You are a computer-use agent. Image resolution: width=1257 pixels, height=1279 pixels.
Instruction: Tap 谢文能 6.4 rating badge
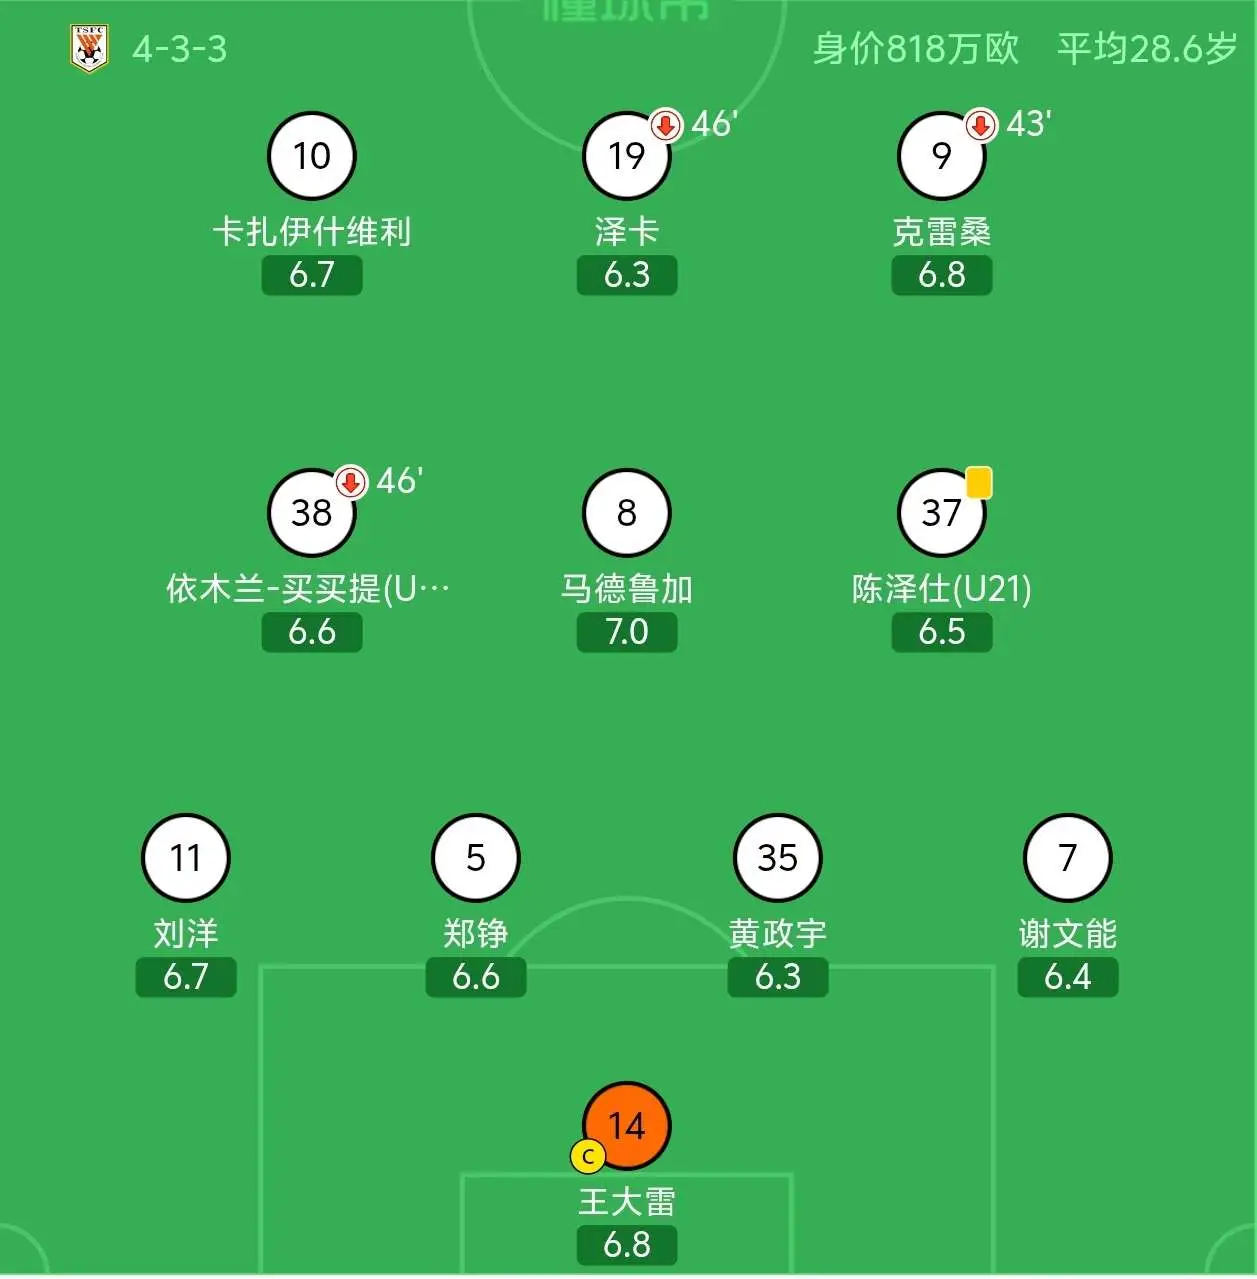pyautogui.click(x=1068, y=977)
